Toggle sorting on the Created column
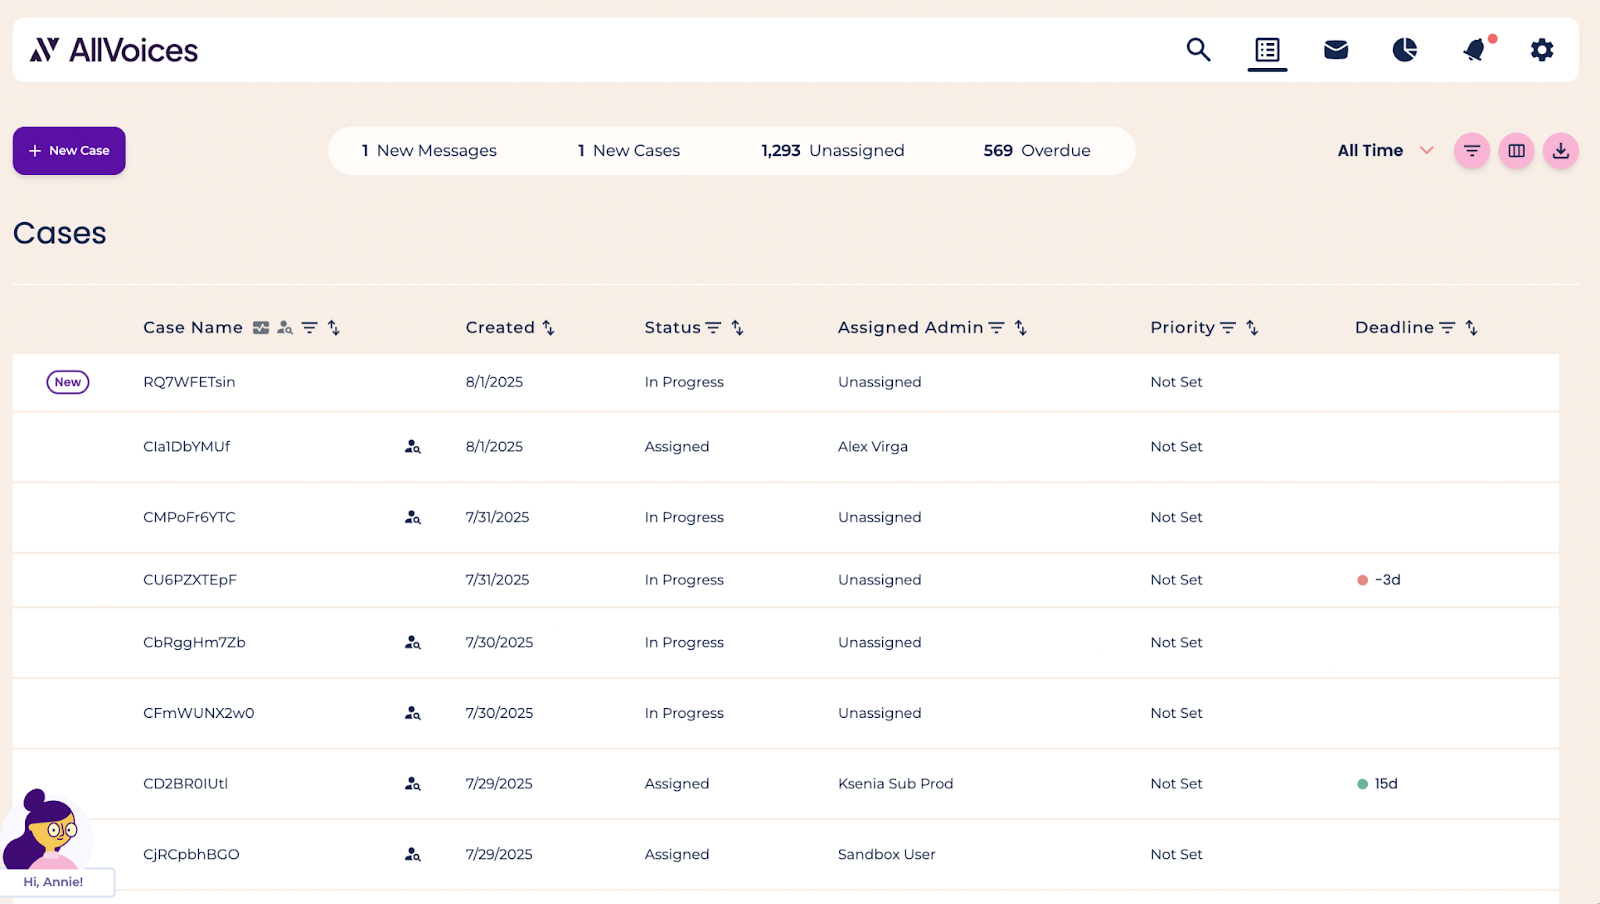1600x904 pixels. 548,327
